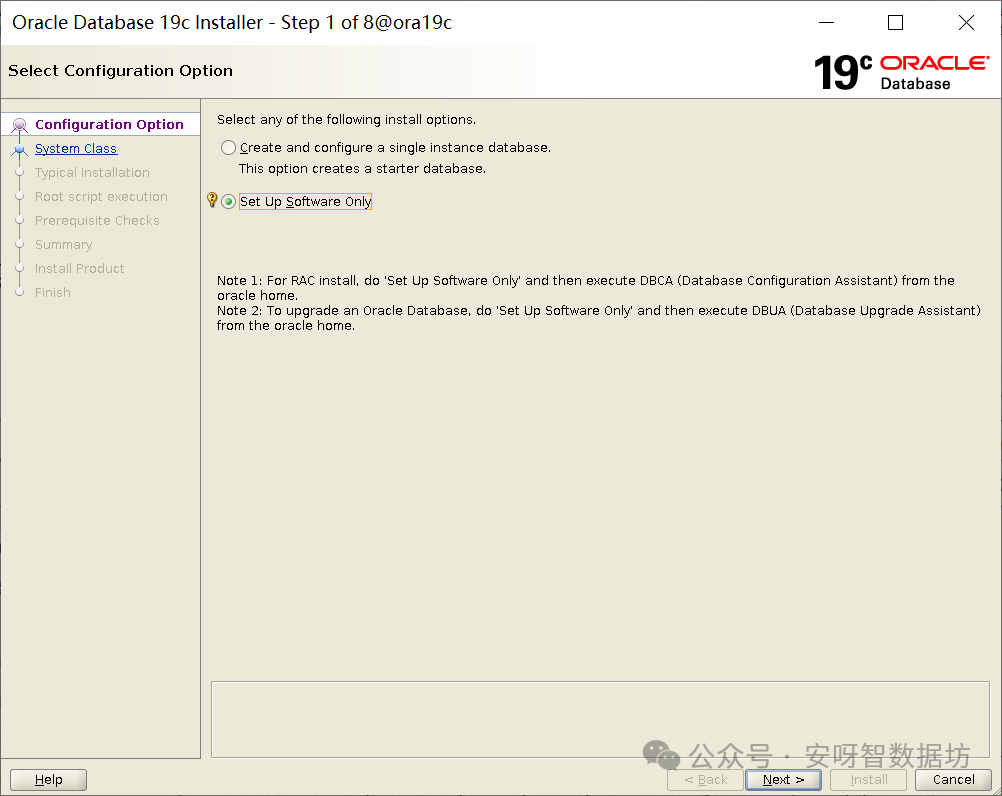Screen dimensions: 1002x796
Task: Minimize the installer window
Action: click(x=827, y=23)
